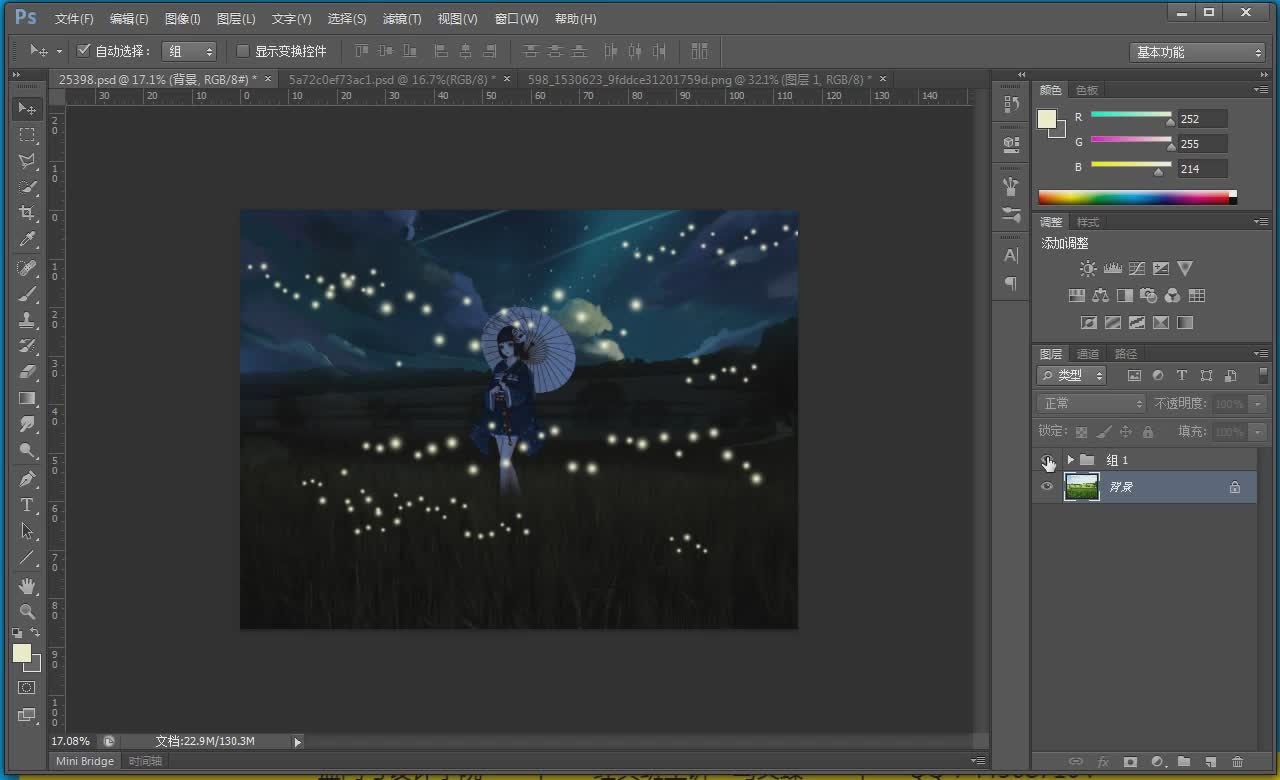The image size is (1280, 780).
Task: Select the Polygonal Lasso tool
Action: [27, 161]
